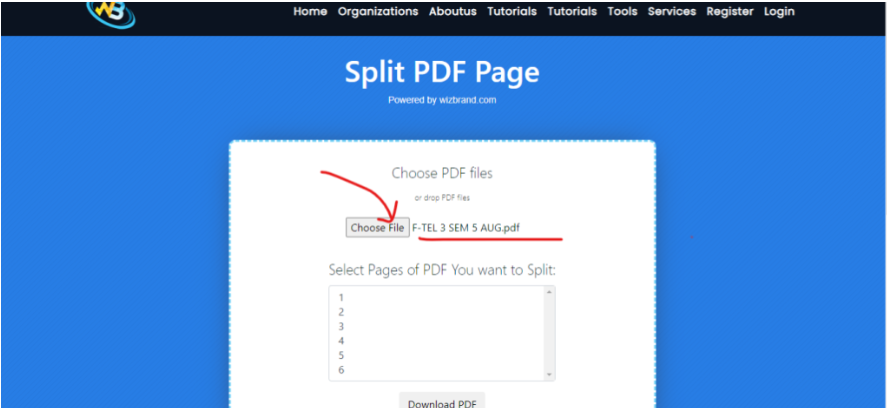The width and height of the screenshot is (887, 408).
Task: Click the Register link
Action: pyautogui.click(x=730, y=11)
